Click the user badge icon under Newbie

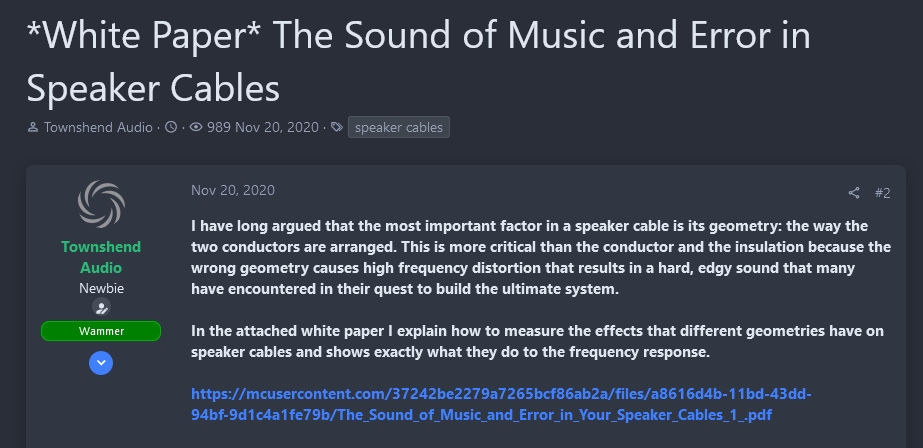pos(101,307)
